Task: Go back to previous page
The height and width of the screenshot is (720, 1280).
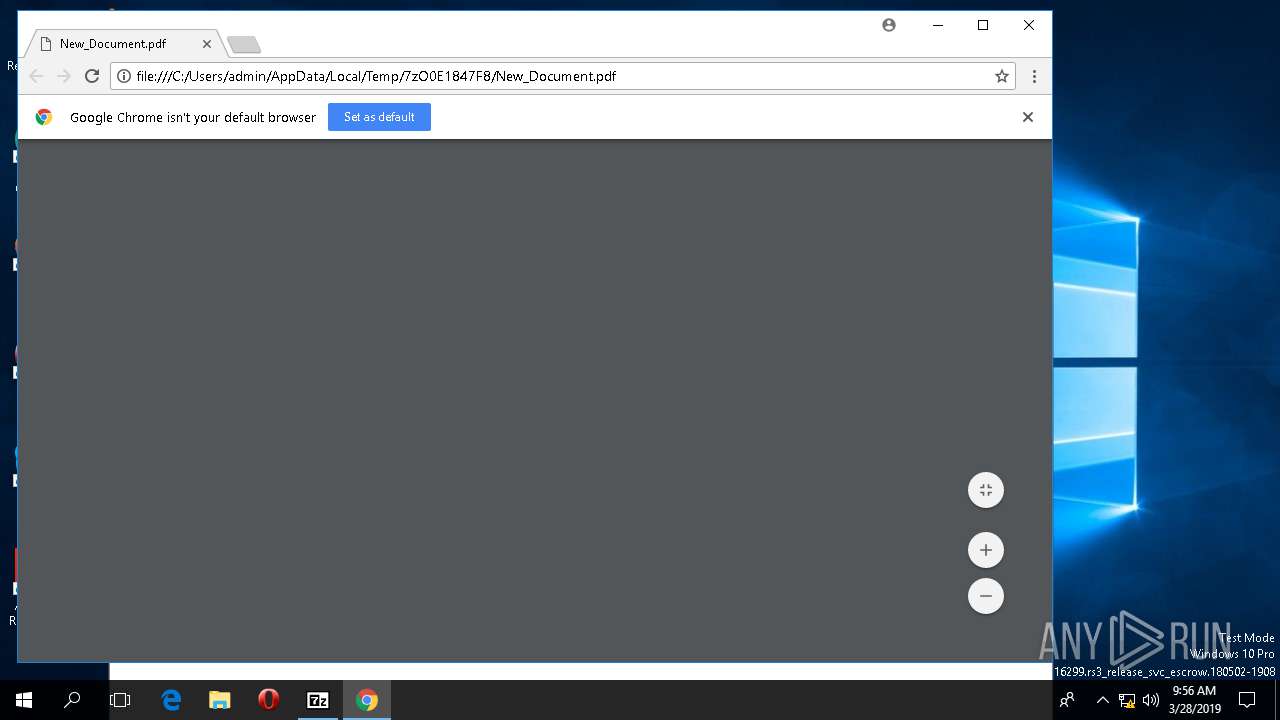Action: 36,76
